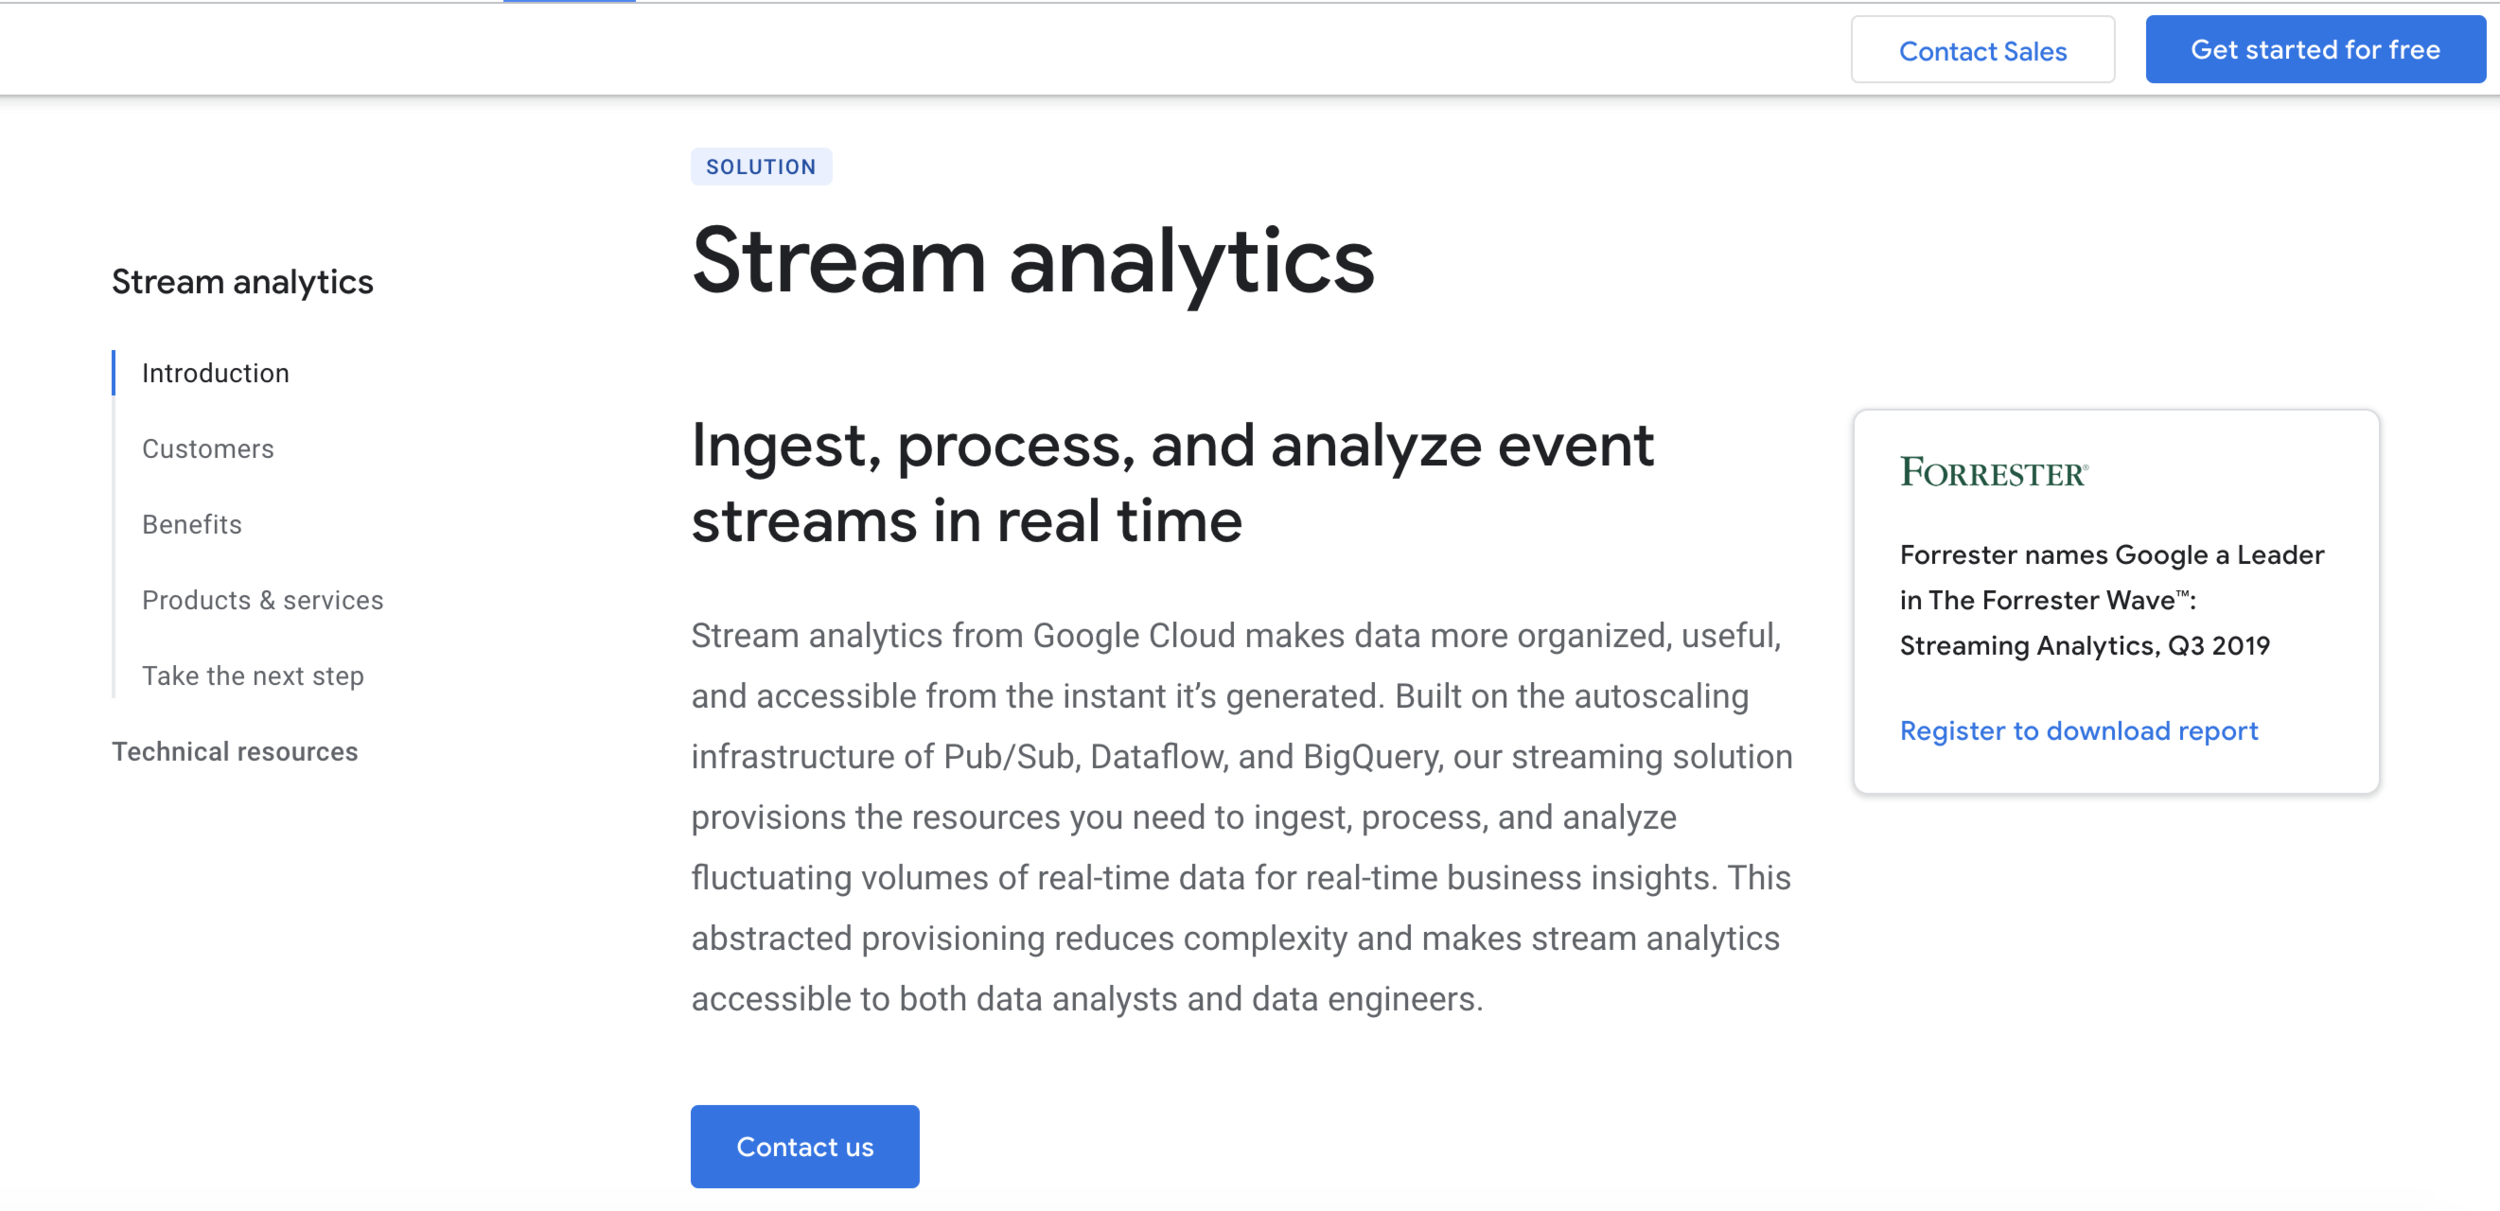
Task: Click Stream analytics sidebar heading
Action: [242, 282]
